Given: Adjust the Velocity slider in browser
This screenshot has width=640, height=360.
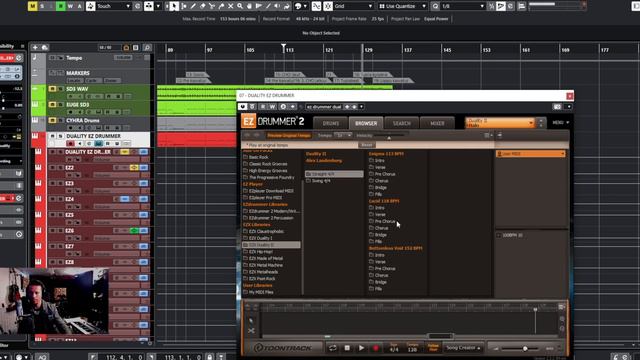Looking at the screenshot, I should tap(389, 136).
